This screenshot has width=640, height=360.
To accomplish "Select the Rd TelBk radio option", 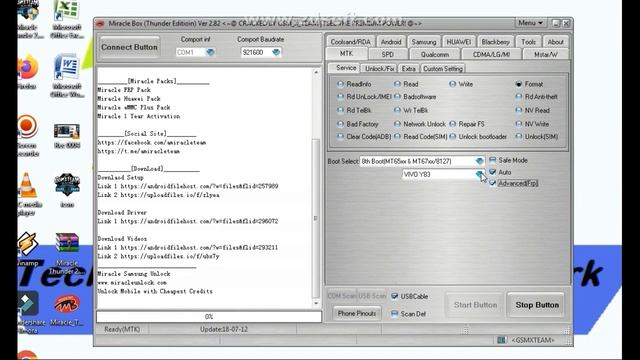I will click(354, 110).
